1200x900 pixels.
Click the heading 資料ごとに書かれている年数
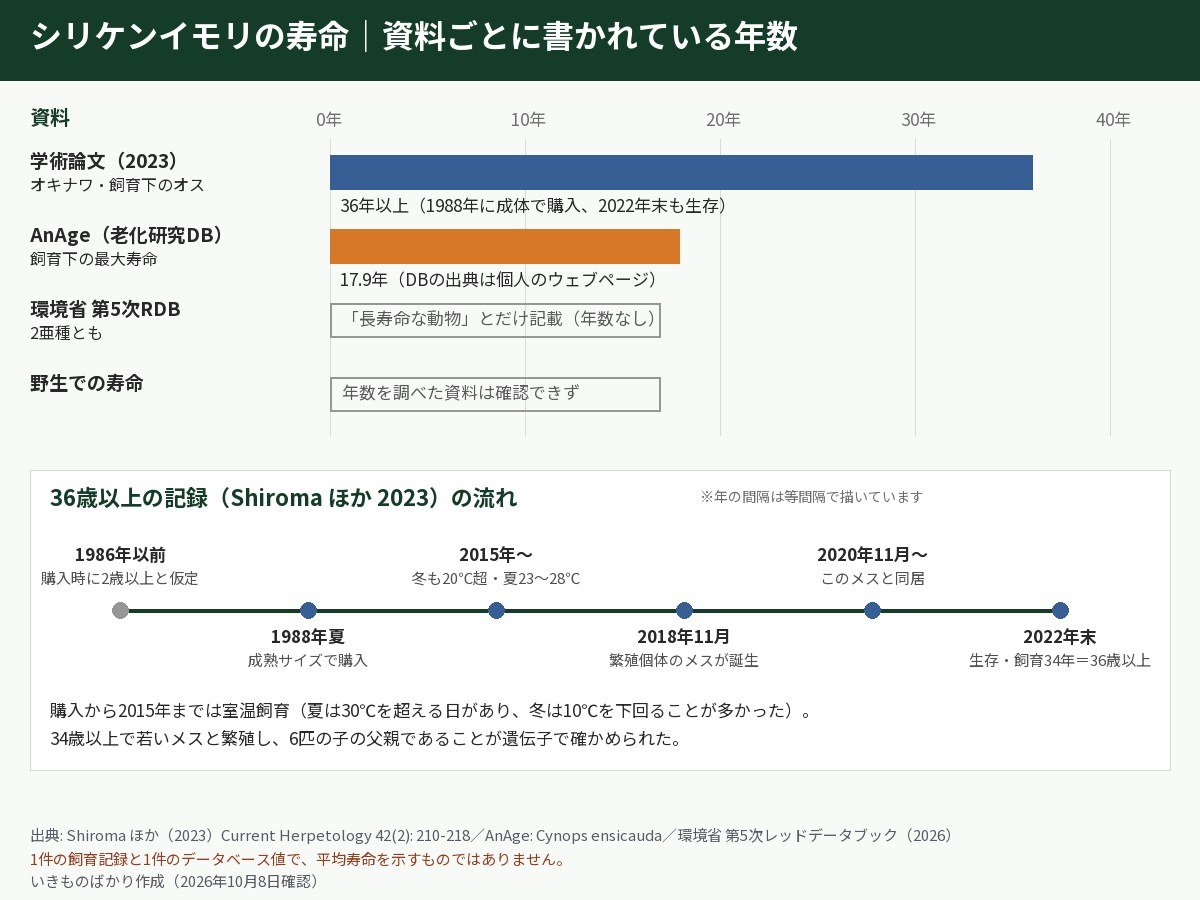pos(590,37)
